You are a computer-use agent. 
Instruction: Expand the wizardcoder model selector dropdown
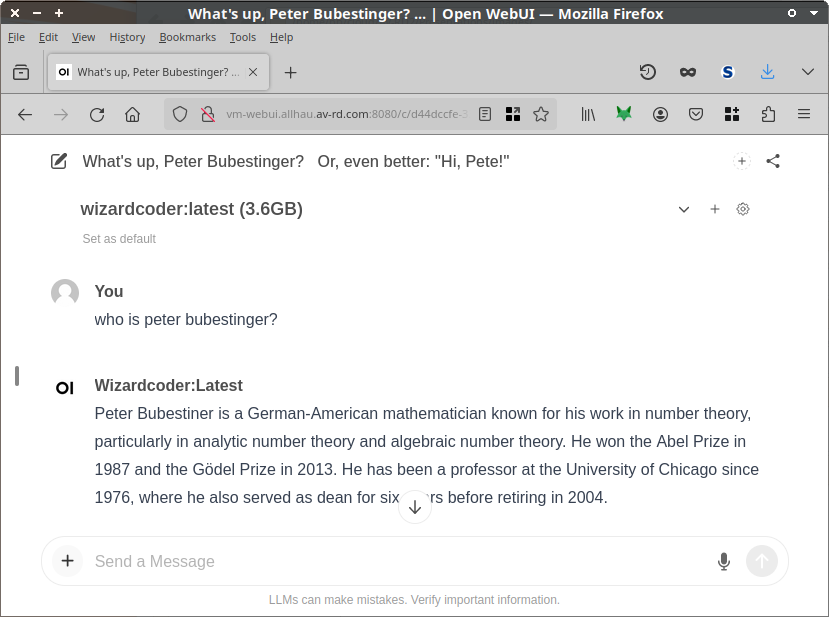click(x=684, y=209)
